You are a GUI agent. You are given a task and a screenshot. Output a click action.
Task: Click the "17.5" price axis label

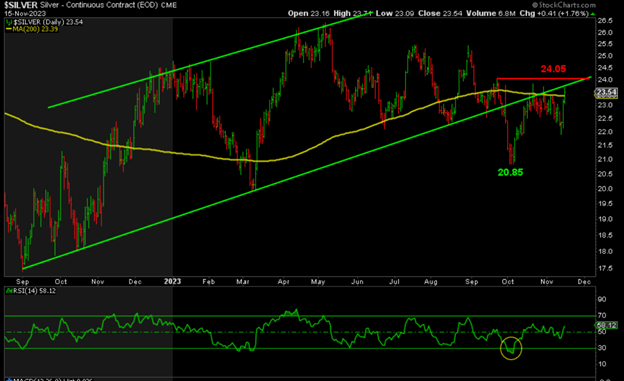(605, 268)
